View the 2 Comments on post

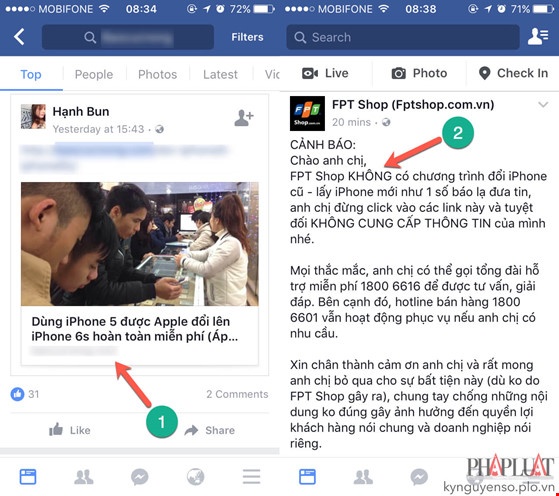(237, 394)
